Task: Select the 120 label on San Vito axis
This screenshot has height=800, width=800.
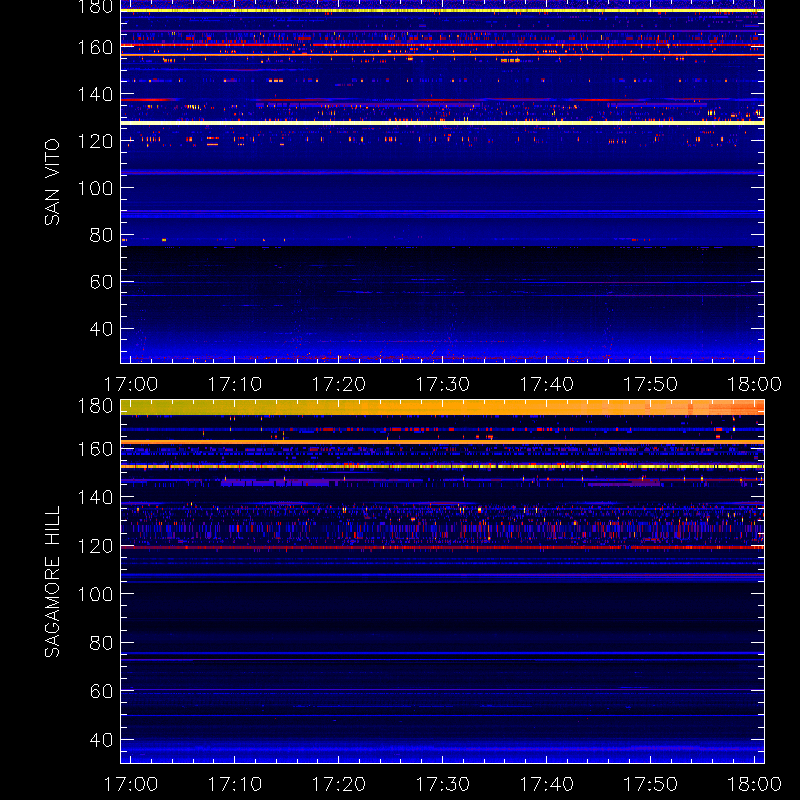Action: pos(95,141)
